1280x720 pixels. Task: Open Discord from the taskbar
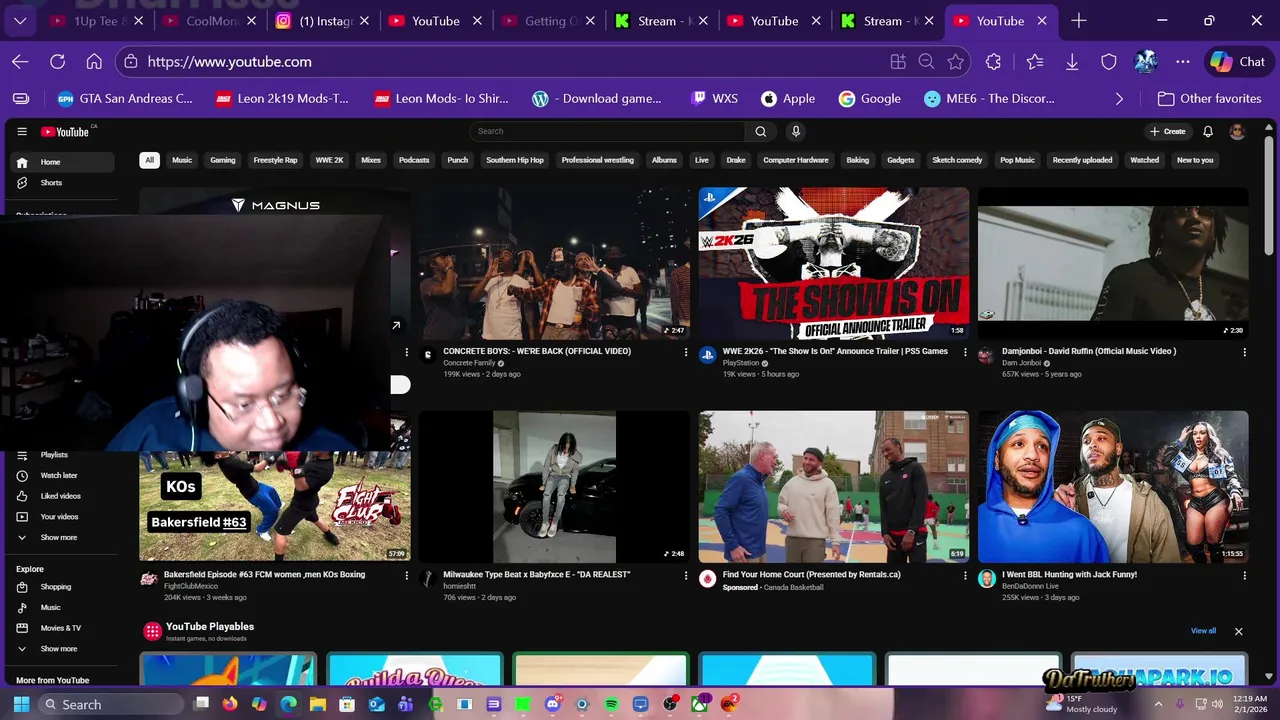click(552, 704)
